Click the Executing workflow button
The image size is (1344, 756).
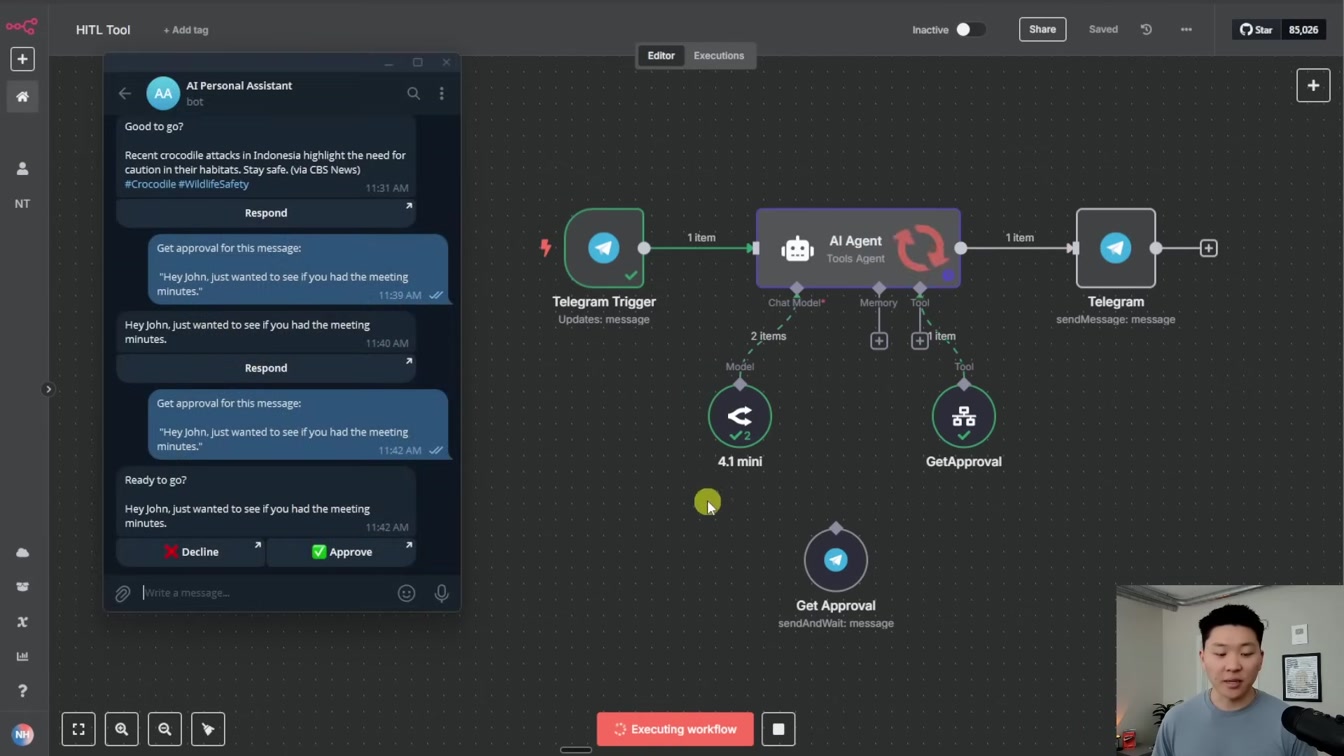[675, 729]
